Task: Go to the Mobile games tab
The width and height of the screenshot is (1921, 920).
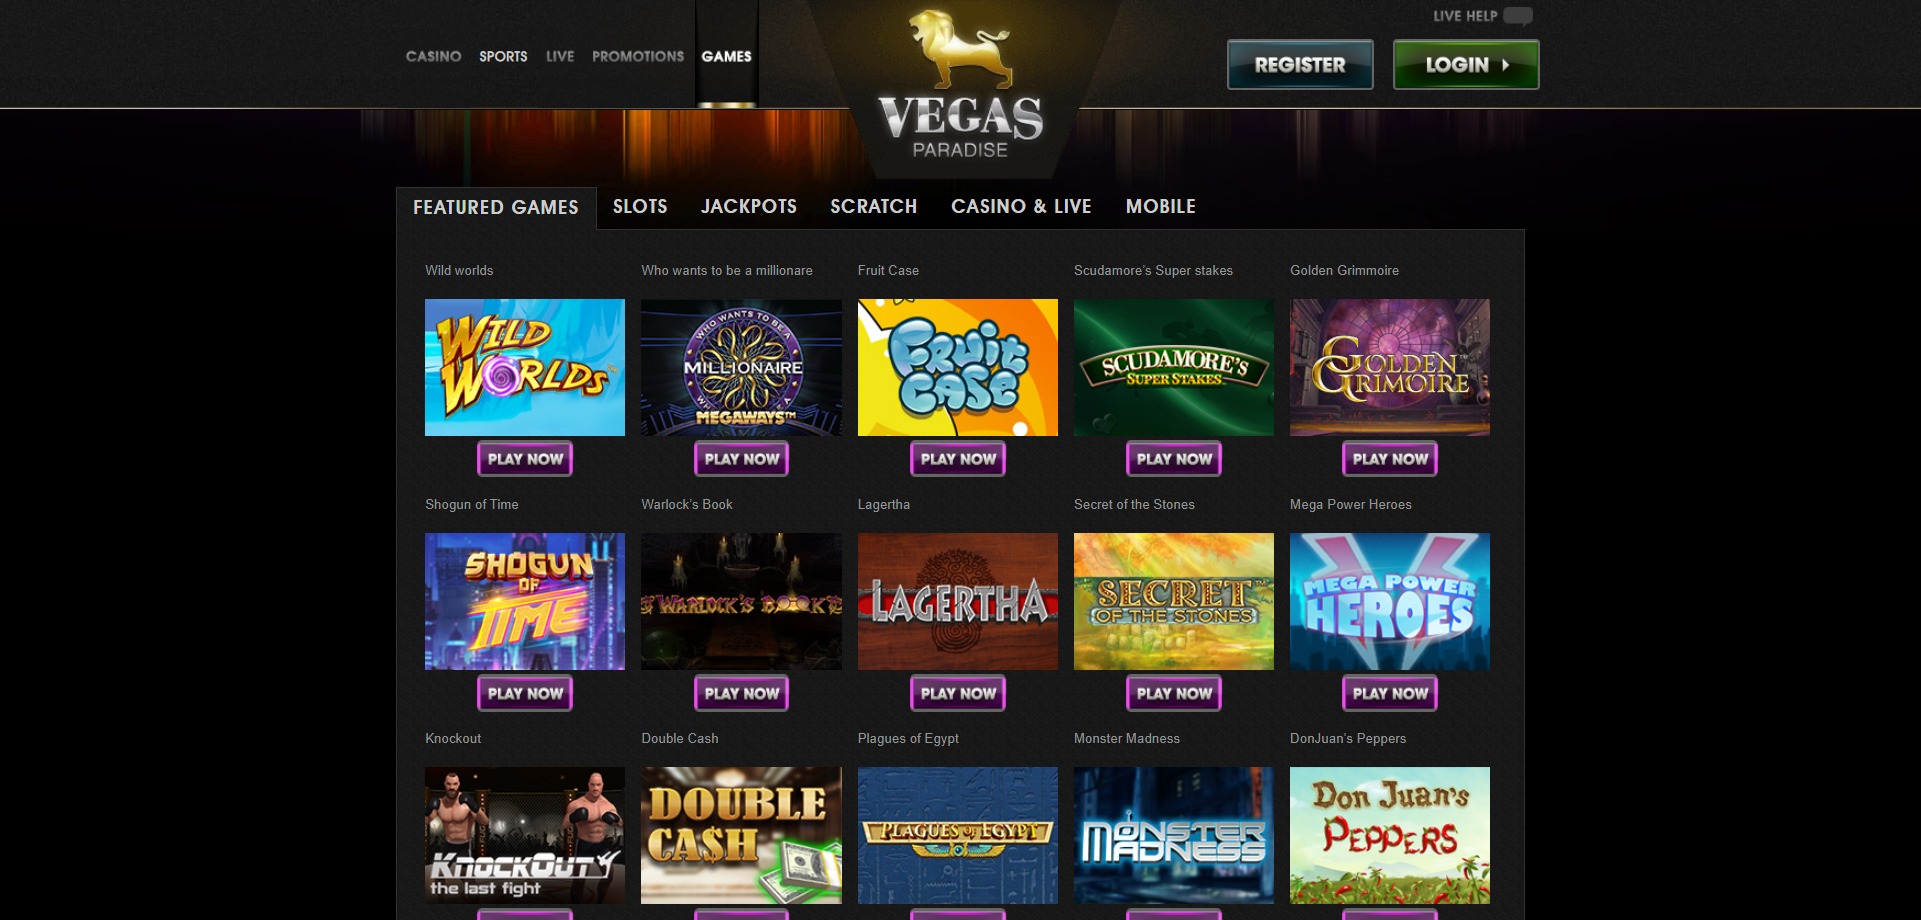Action: 1161,206
